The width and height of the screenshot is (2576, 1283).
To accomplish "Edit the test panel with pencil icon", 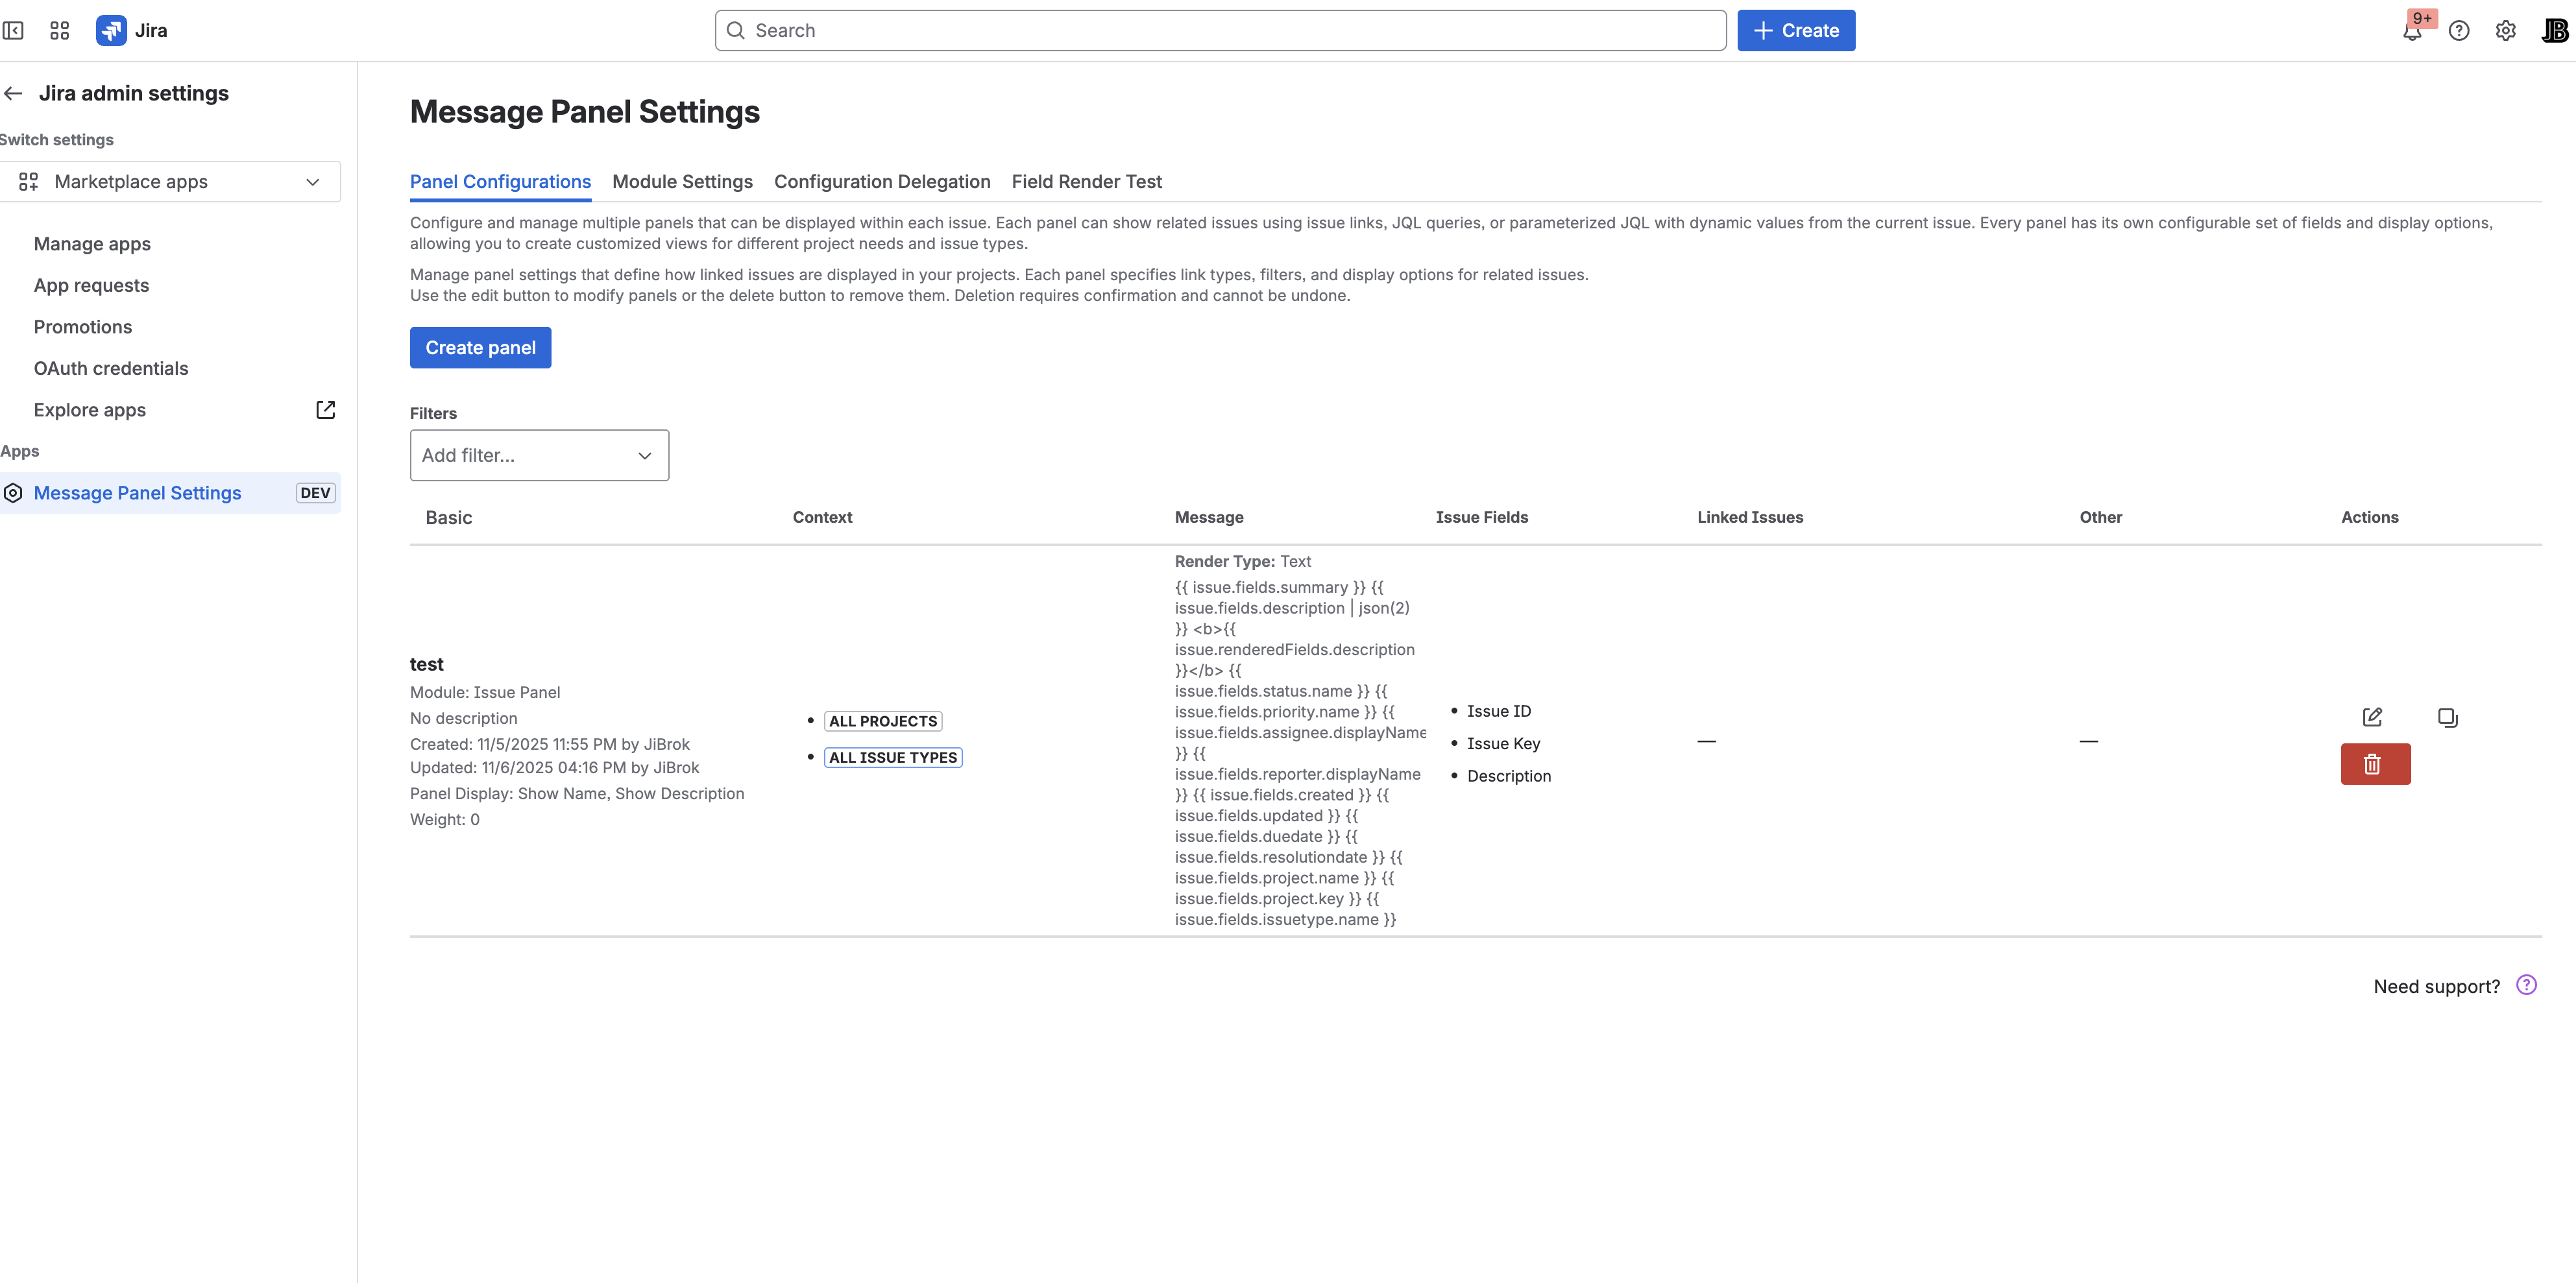I will [x=2373, y=717].
